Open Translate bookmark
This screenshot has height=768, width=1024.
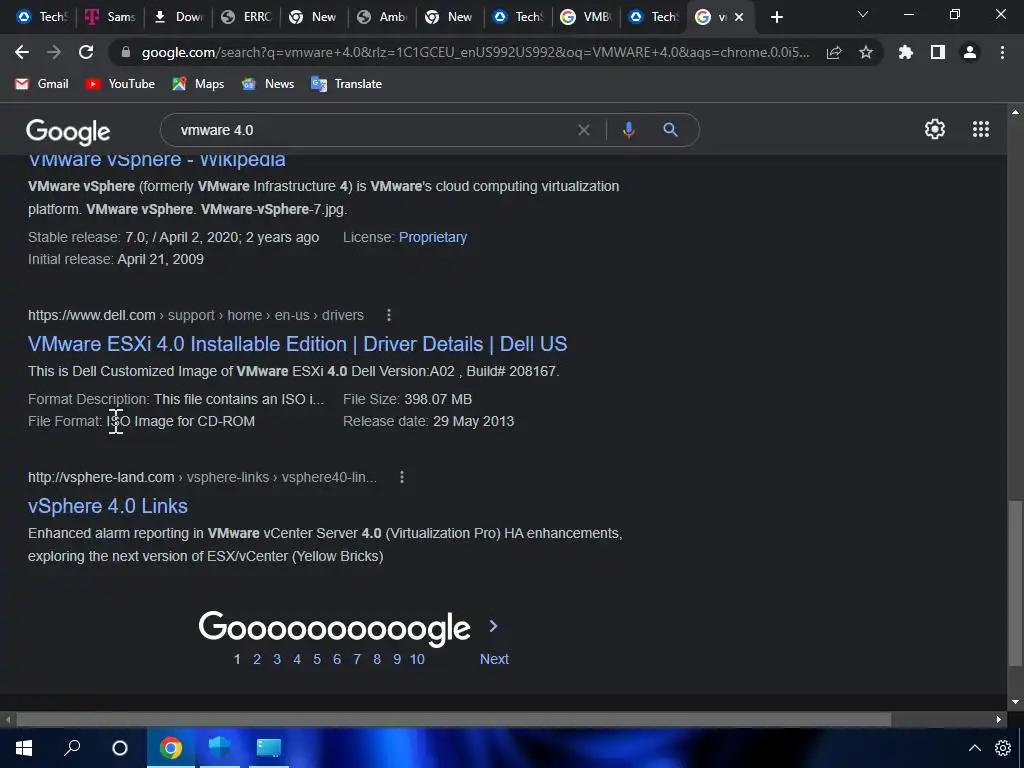(347, 84)
